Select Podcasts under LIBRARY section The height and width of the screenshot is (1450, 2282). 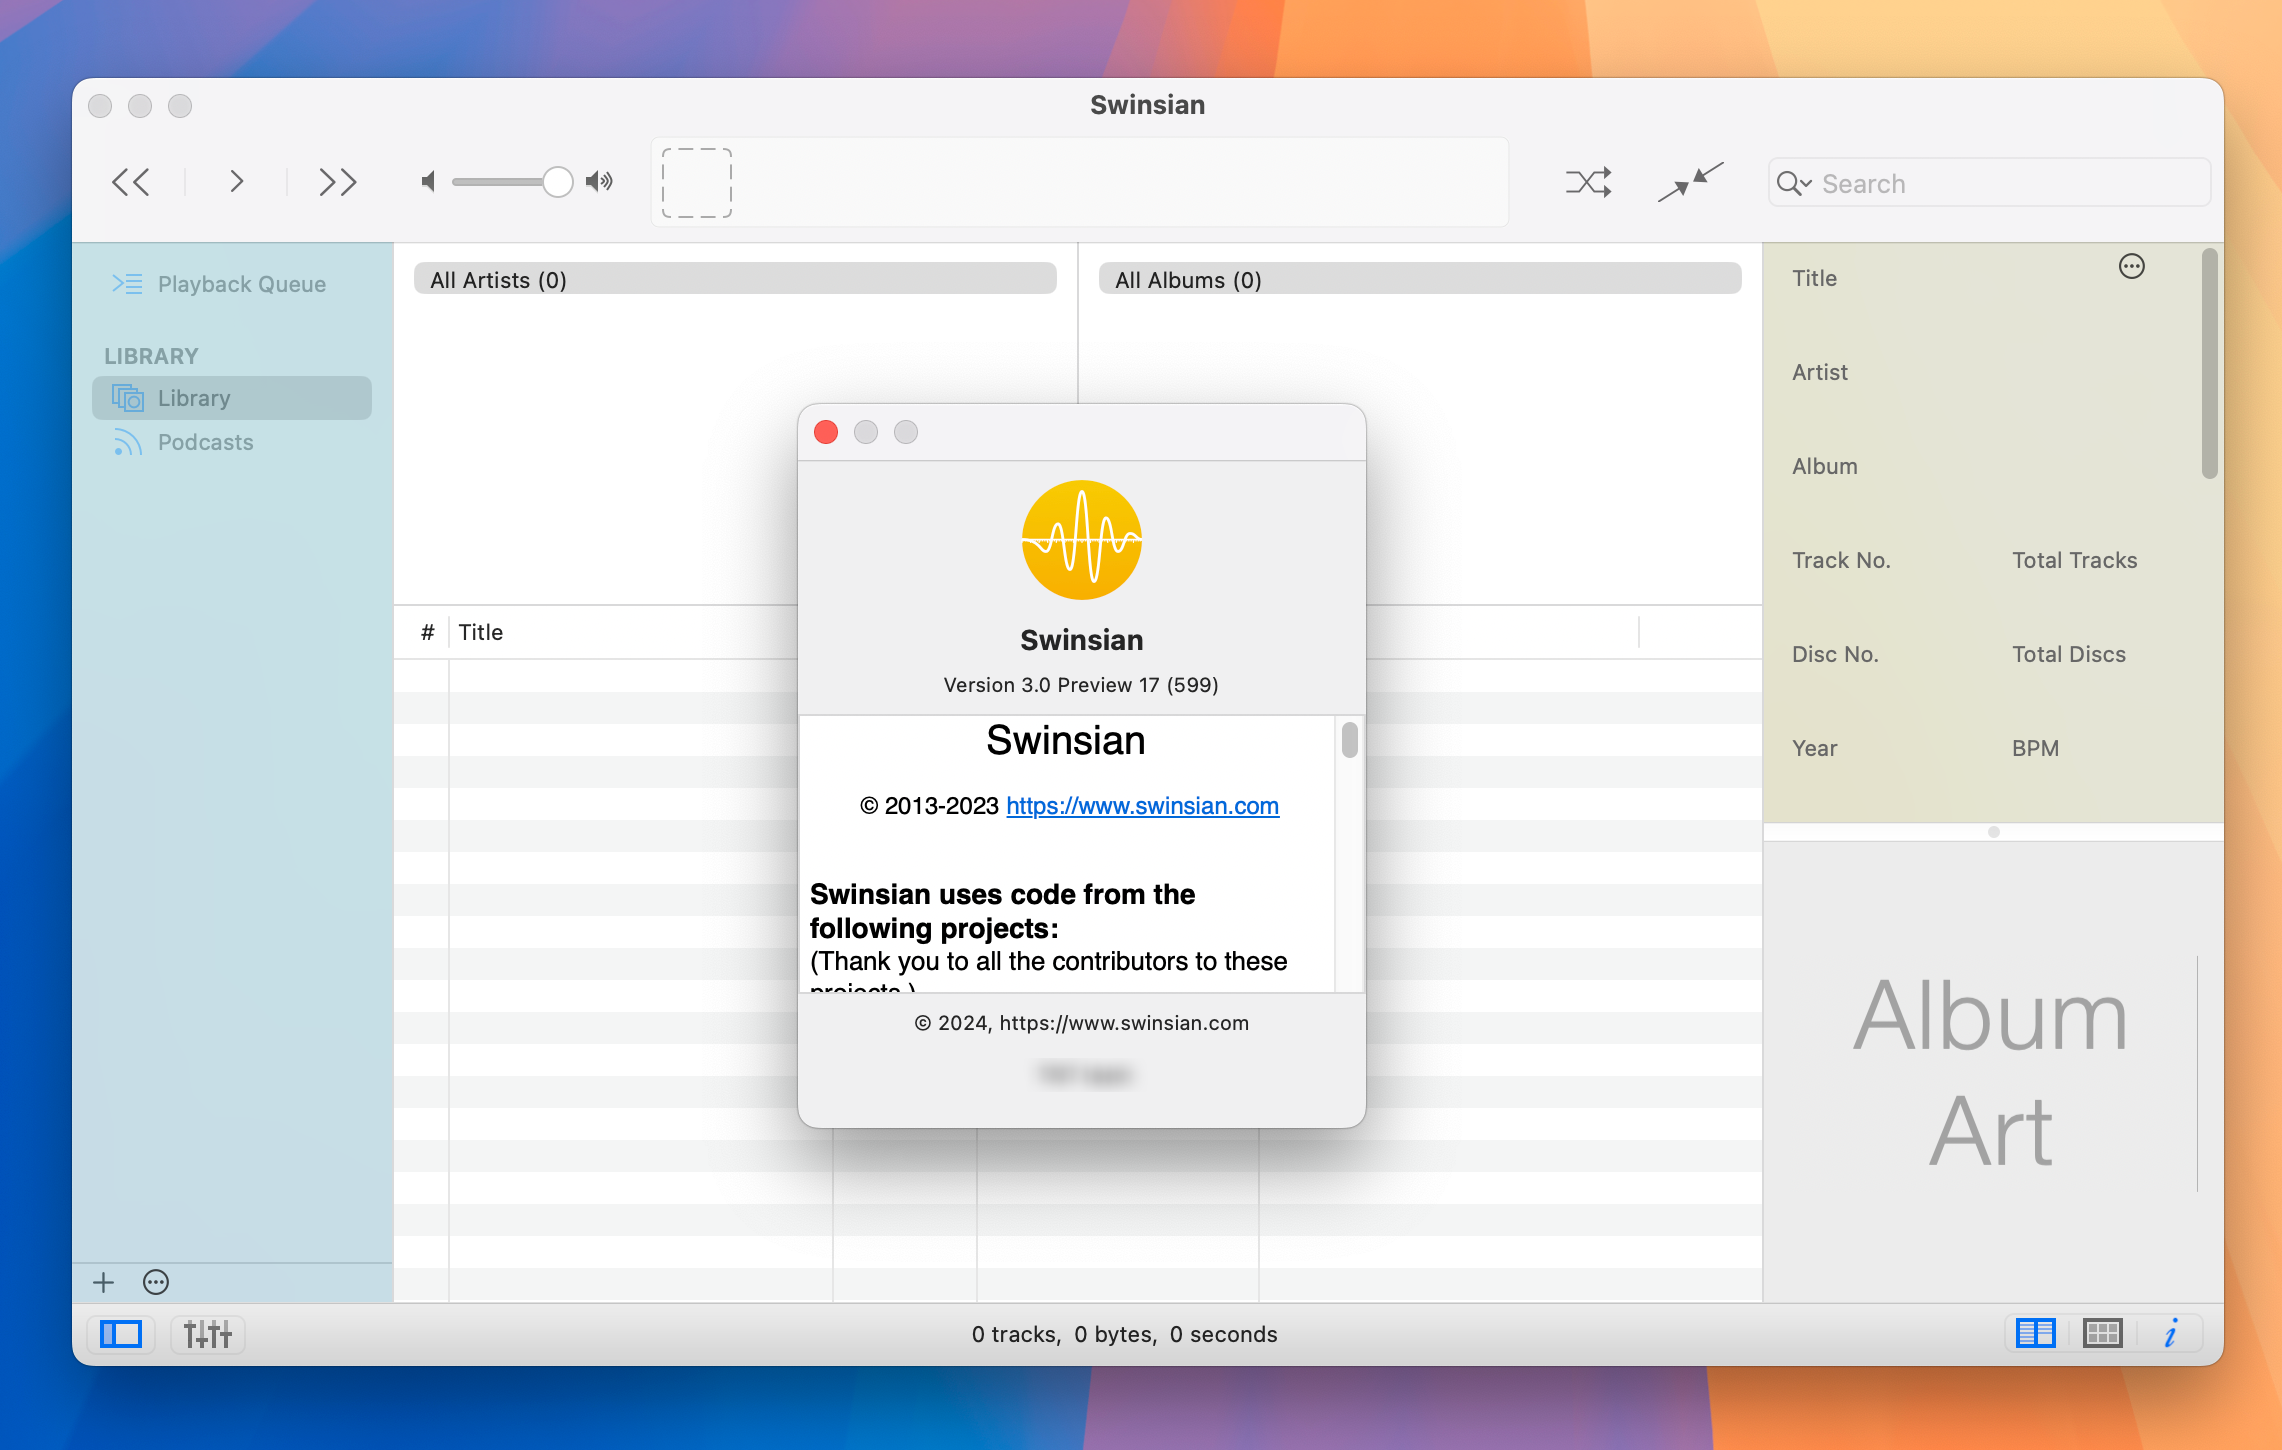tap(205, 441)
